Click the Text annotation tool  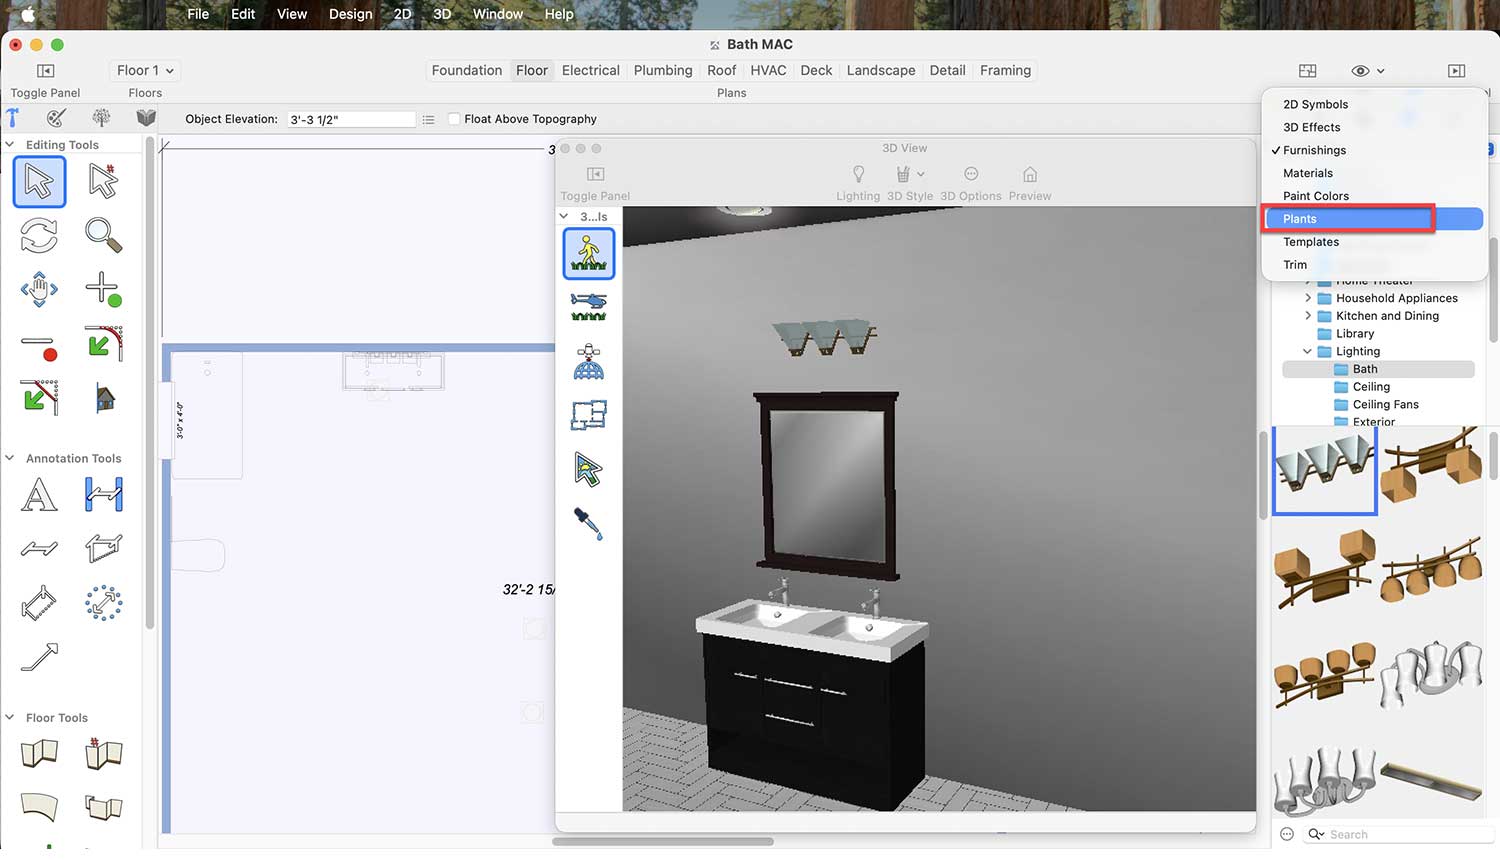(39, 495)
